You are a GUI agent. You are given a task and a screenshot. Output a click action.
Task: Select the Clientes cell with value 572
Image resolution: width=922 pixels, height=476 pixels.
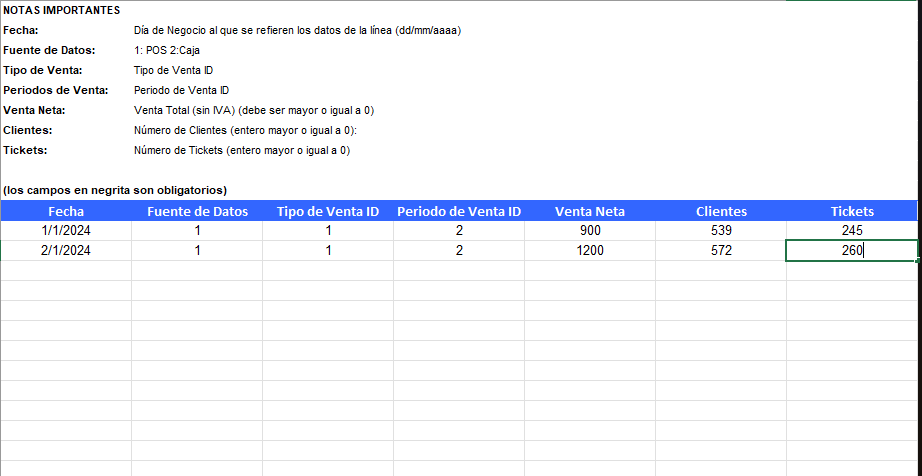[x=721, y=251]
